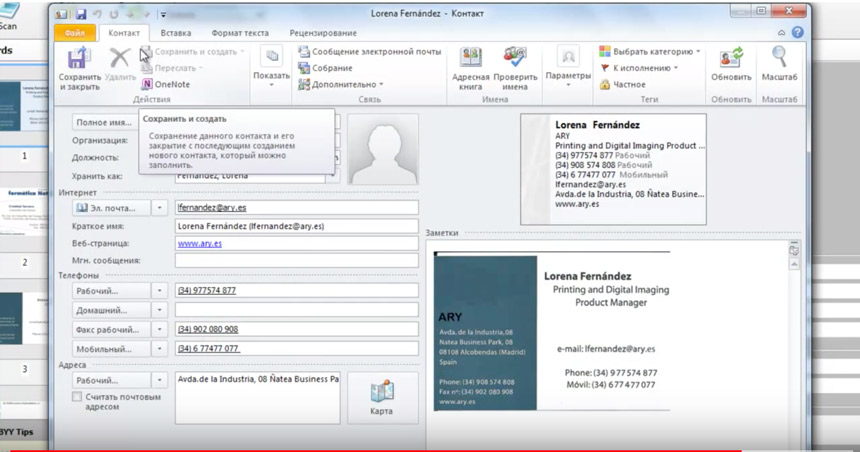
Task: Expand Save and New (Сохранить и создать) dropdown
Action: click(x=242, y=52)
